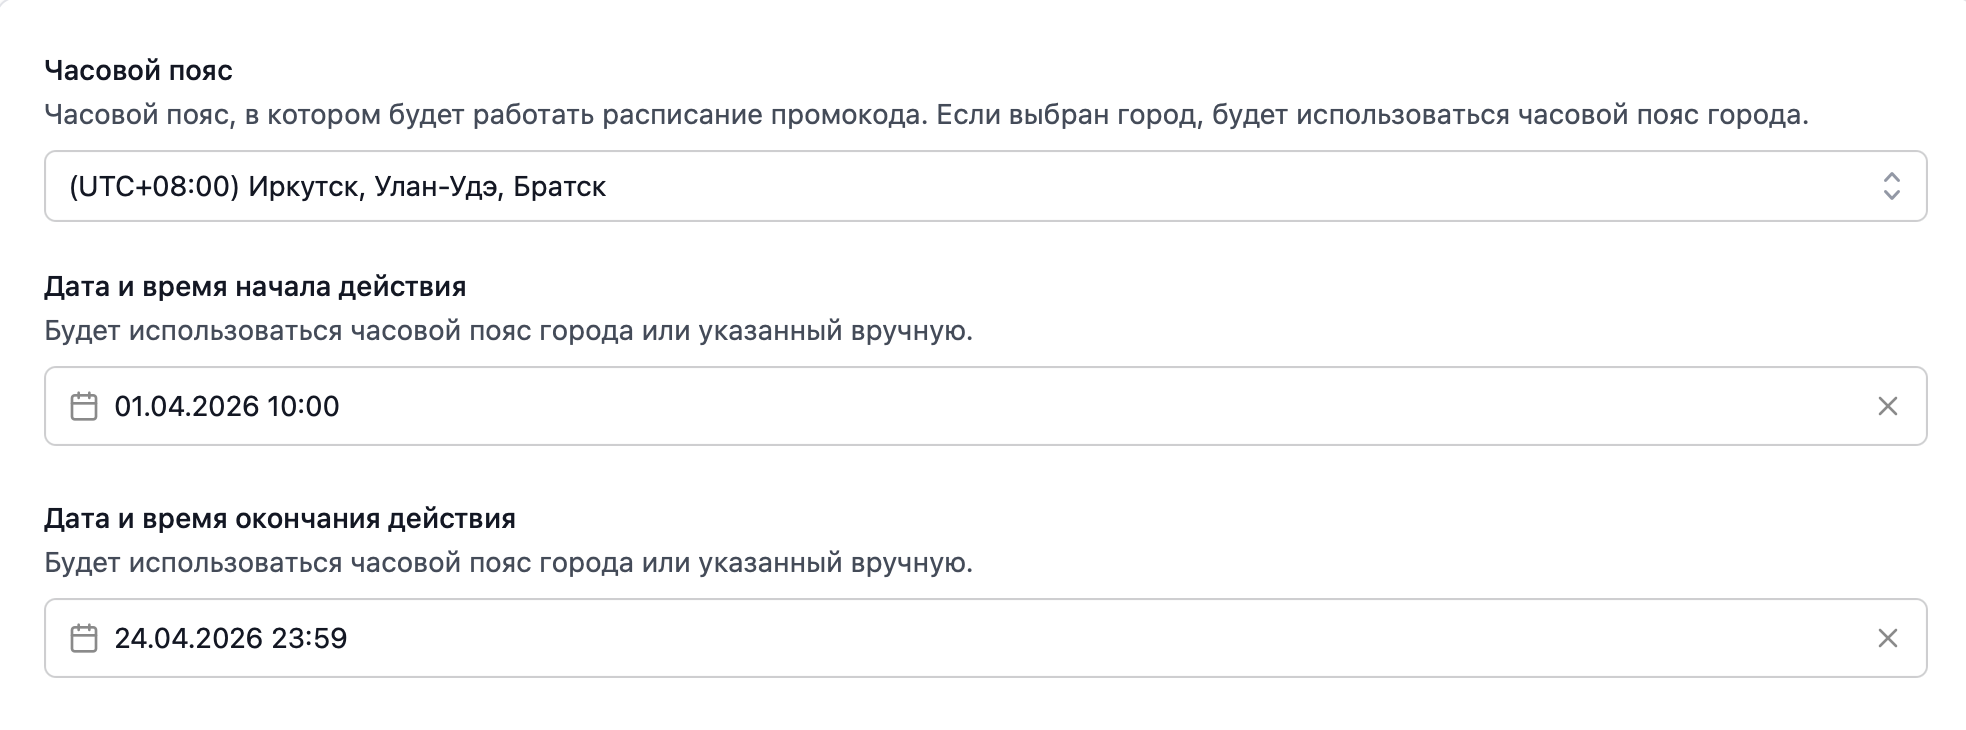This screenshot has width=1966, height=730.
Task: Click the 24.04.2026 date in the end field
Action: [x=186, y=639]
